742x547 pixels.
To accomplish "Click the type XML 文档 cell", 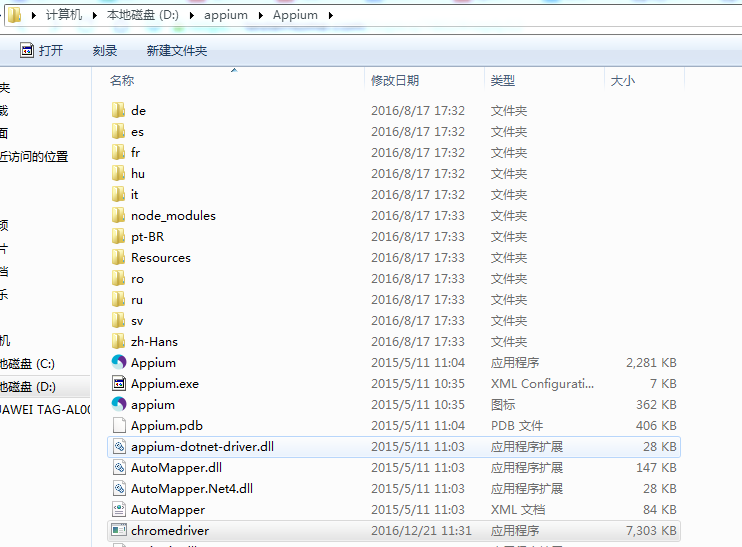I will (518, 510).
